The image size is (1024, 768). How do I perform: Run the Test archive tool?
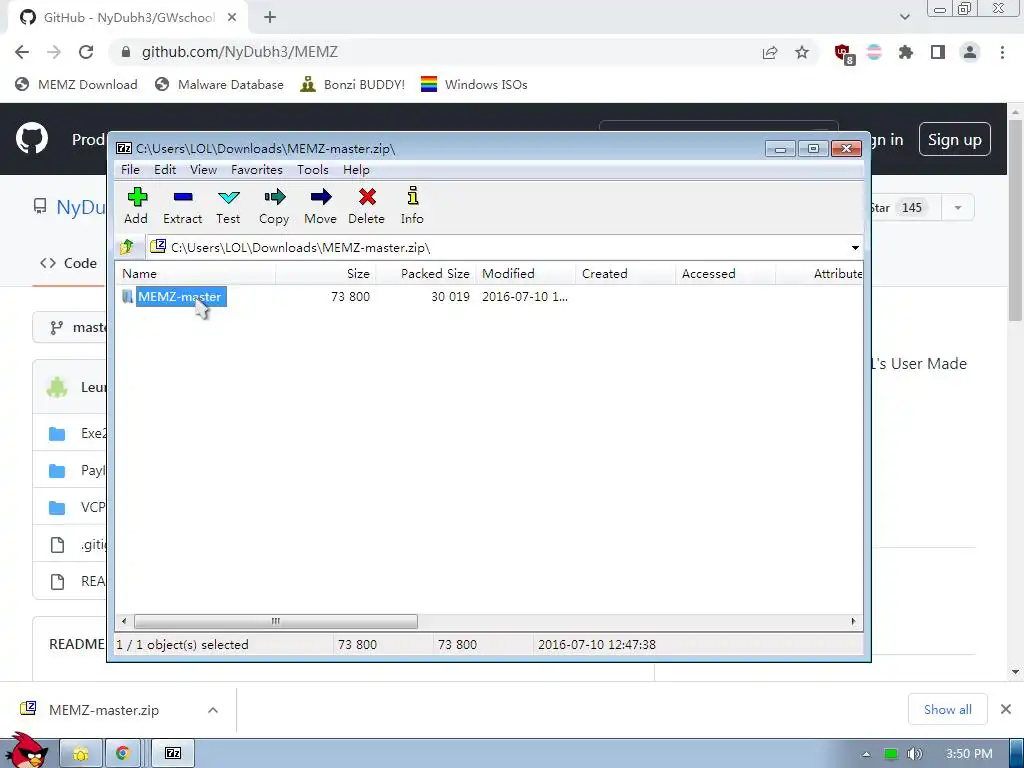(x=229, y=206)
